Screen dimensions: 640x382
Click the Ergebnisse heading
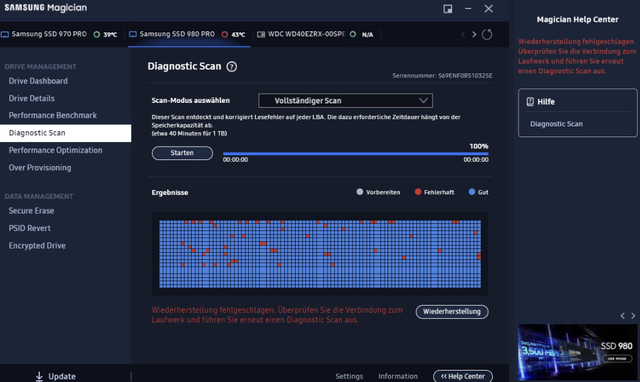pos(170,193)
